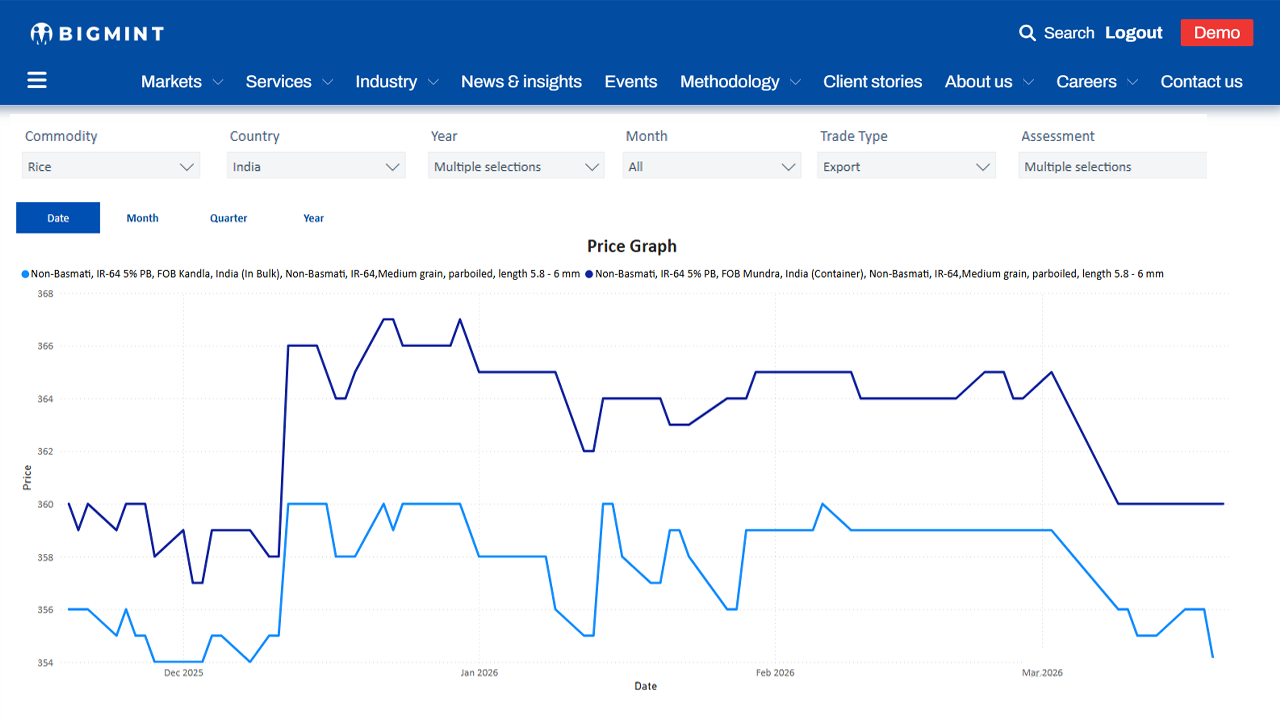
Task: Click the dark blue Mundra legend dot
Action: 589,274
